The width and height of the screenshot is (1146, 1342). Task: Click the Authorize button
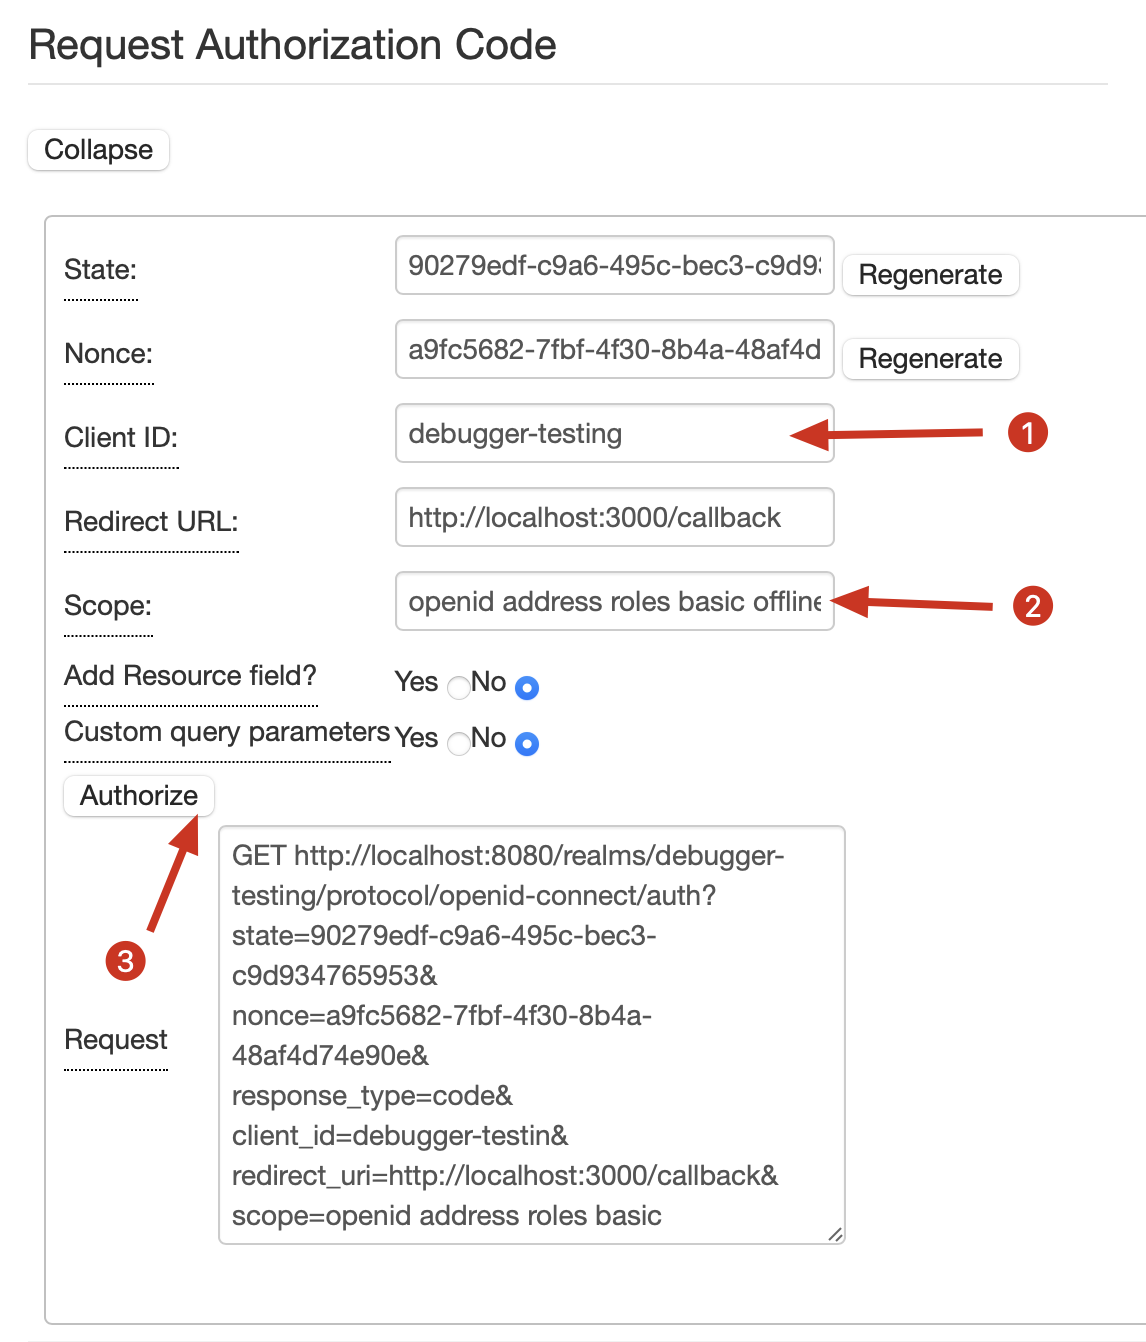139,796
